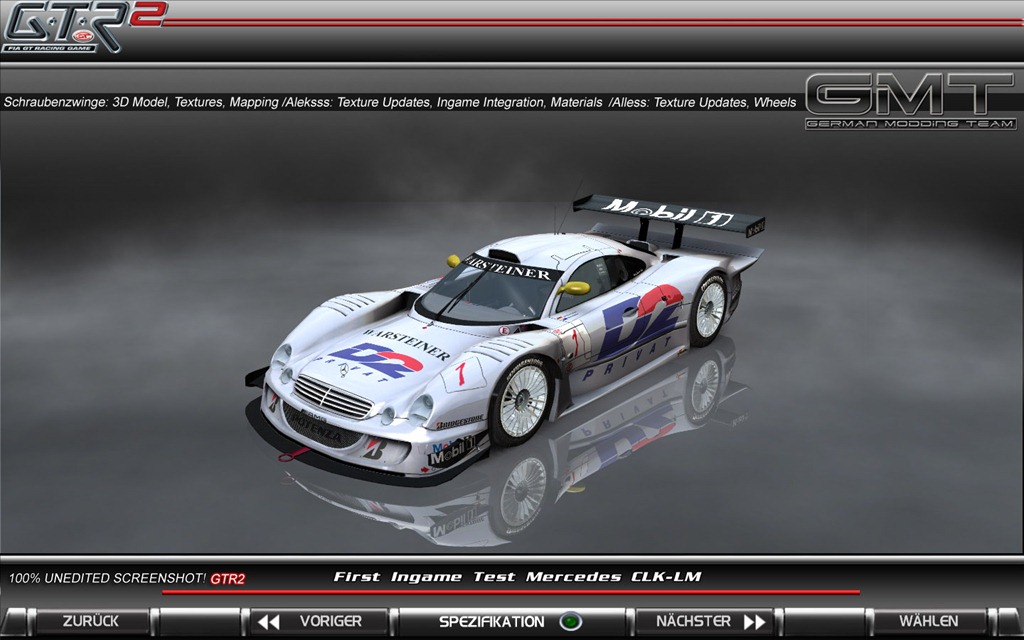This screenshot has width=1024, height=640.
Task: Click the Schraubenzwinge credits text line
Action: coord(400,103)
